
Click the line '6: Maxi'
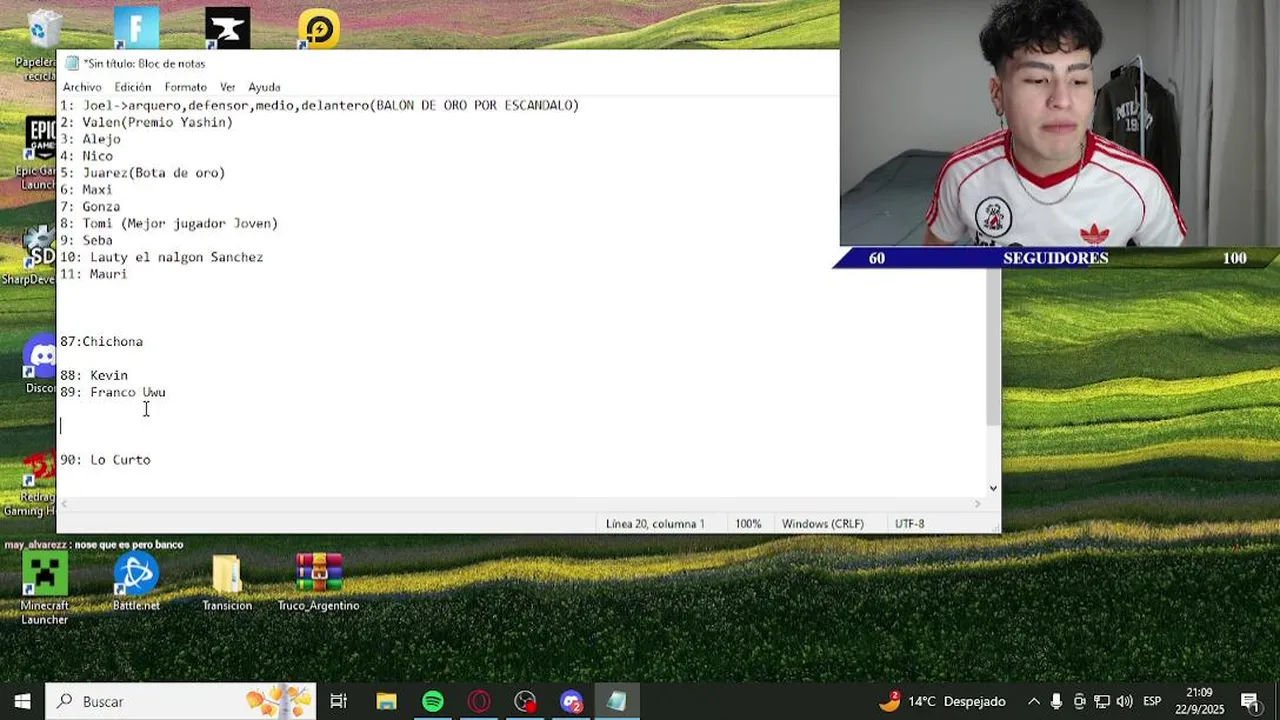[x=86, y=190]
